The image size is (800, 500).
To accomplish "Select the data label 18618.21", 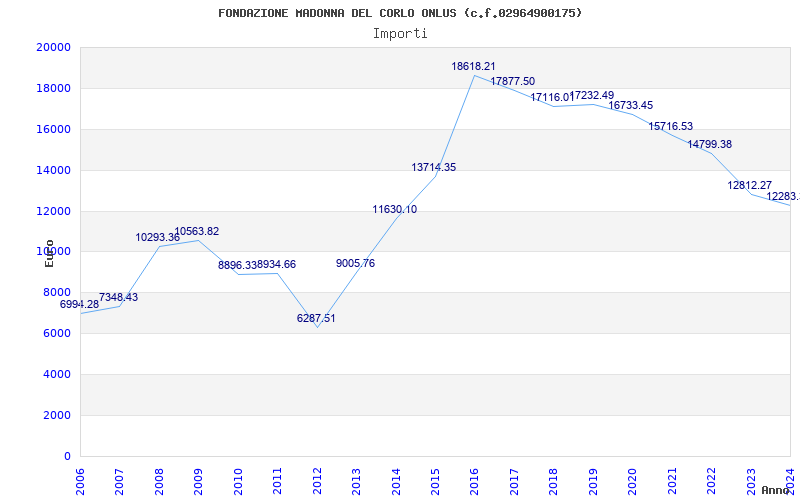I will [473, 66].
